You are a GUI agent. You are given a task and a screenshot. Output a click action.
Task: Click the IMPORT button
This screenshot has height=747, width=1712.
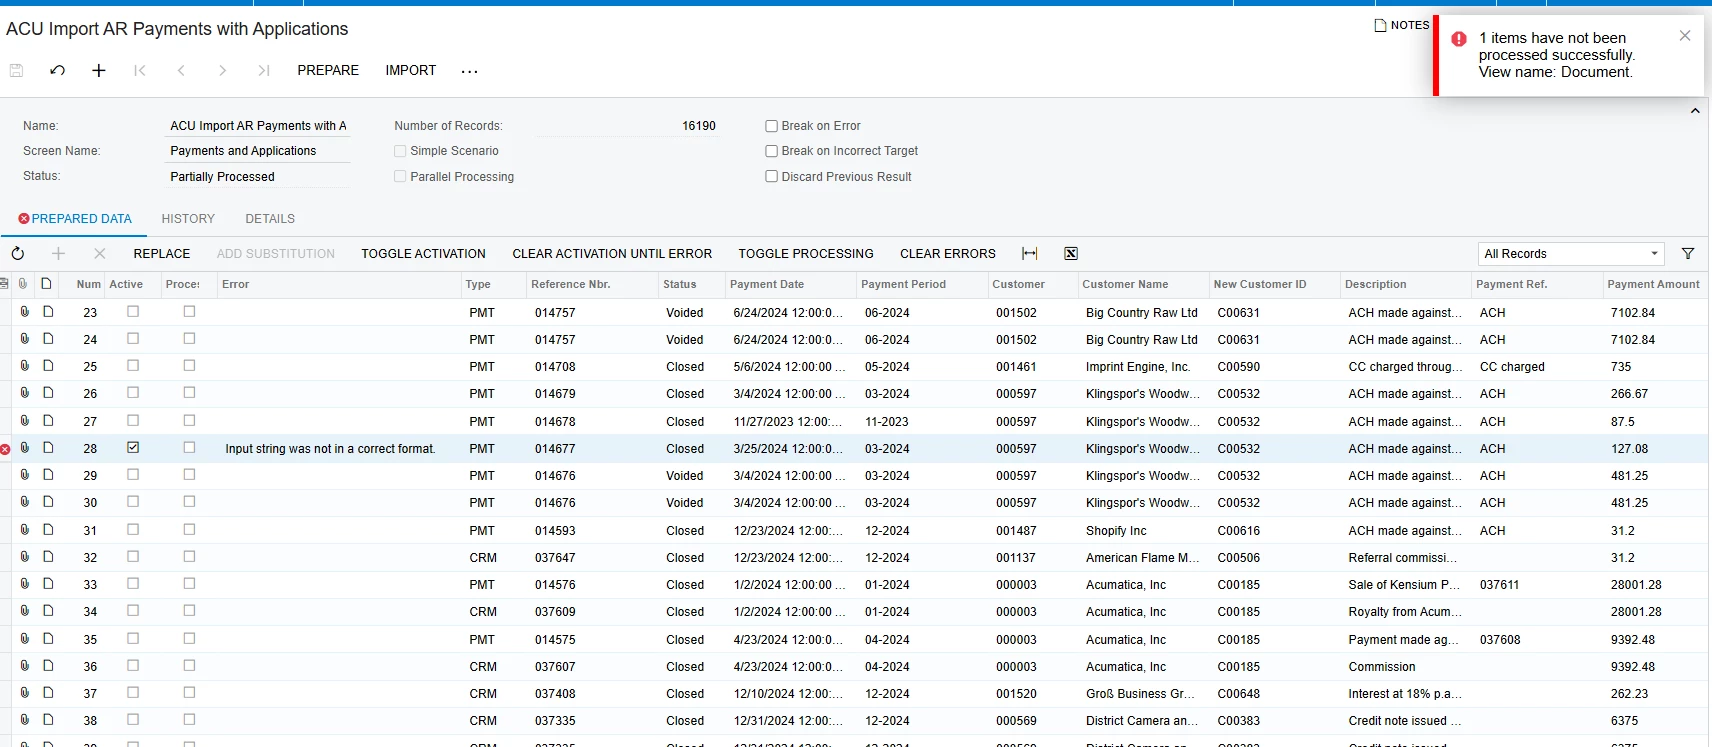point(411,70)
